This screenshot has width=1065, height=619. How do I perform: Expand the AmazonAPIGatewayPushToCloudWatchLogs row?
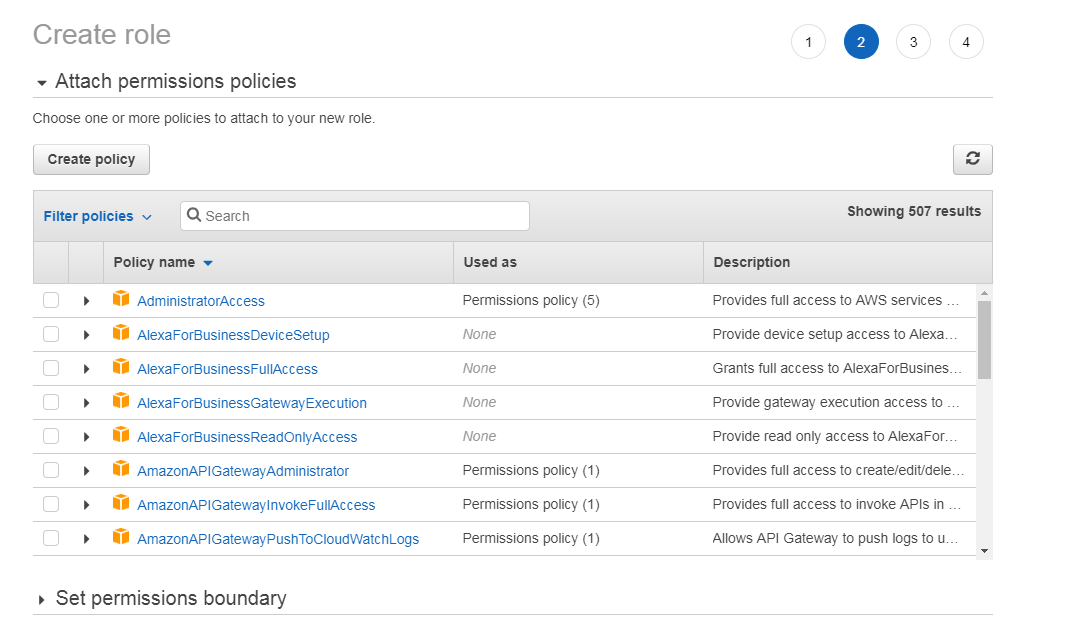click(86, 539)
